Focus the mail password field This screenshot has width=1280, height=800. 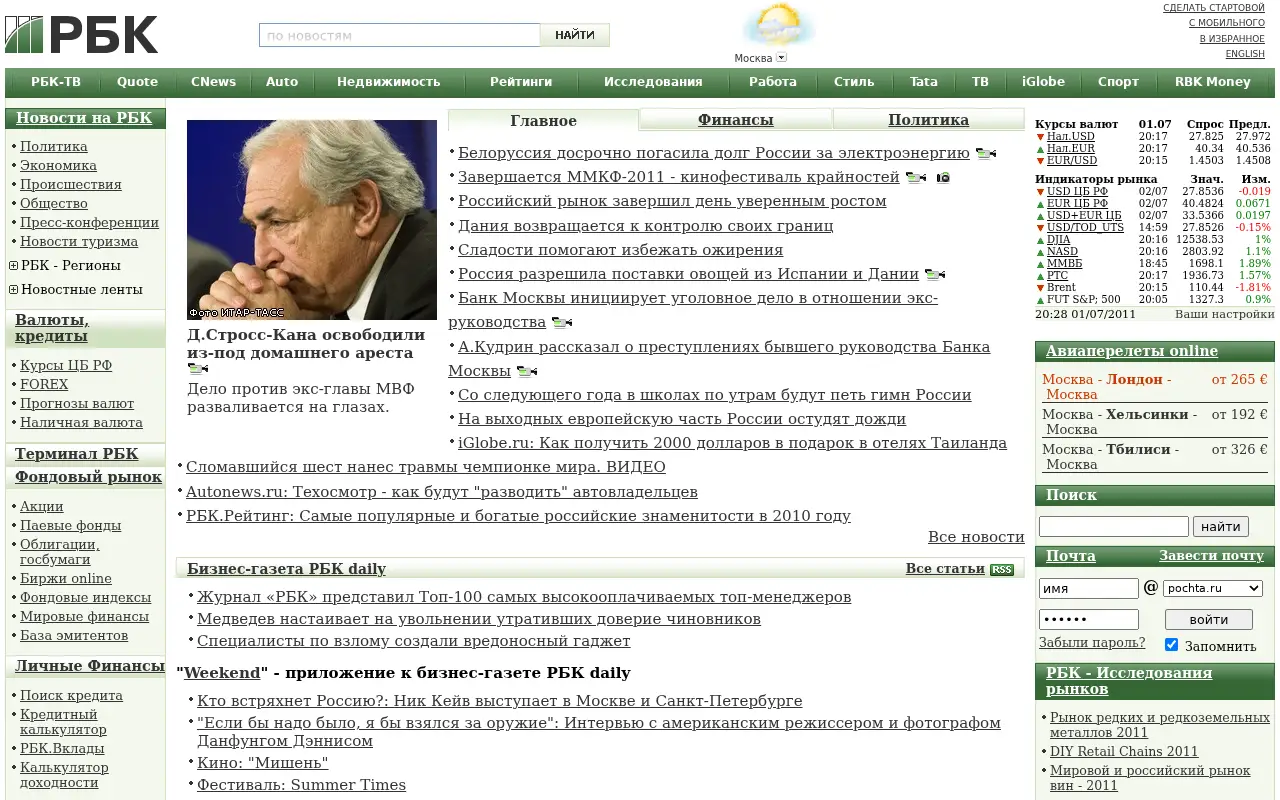(x=1089, y=620)
